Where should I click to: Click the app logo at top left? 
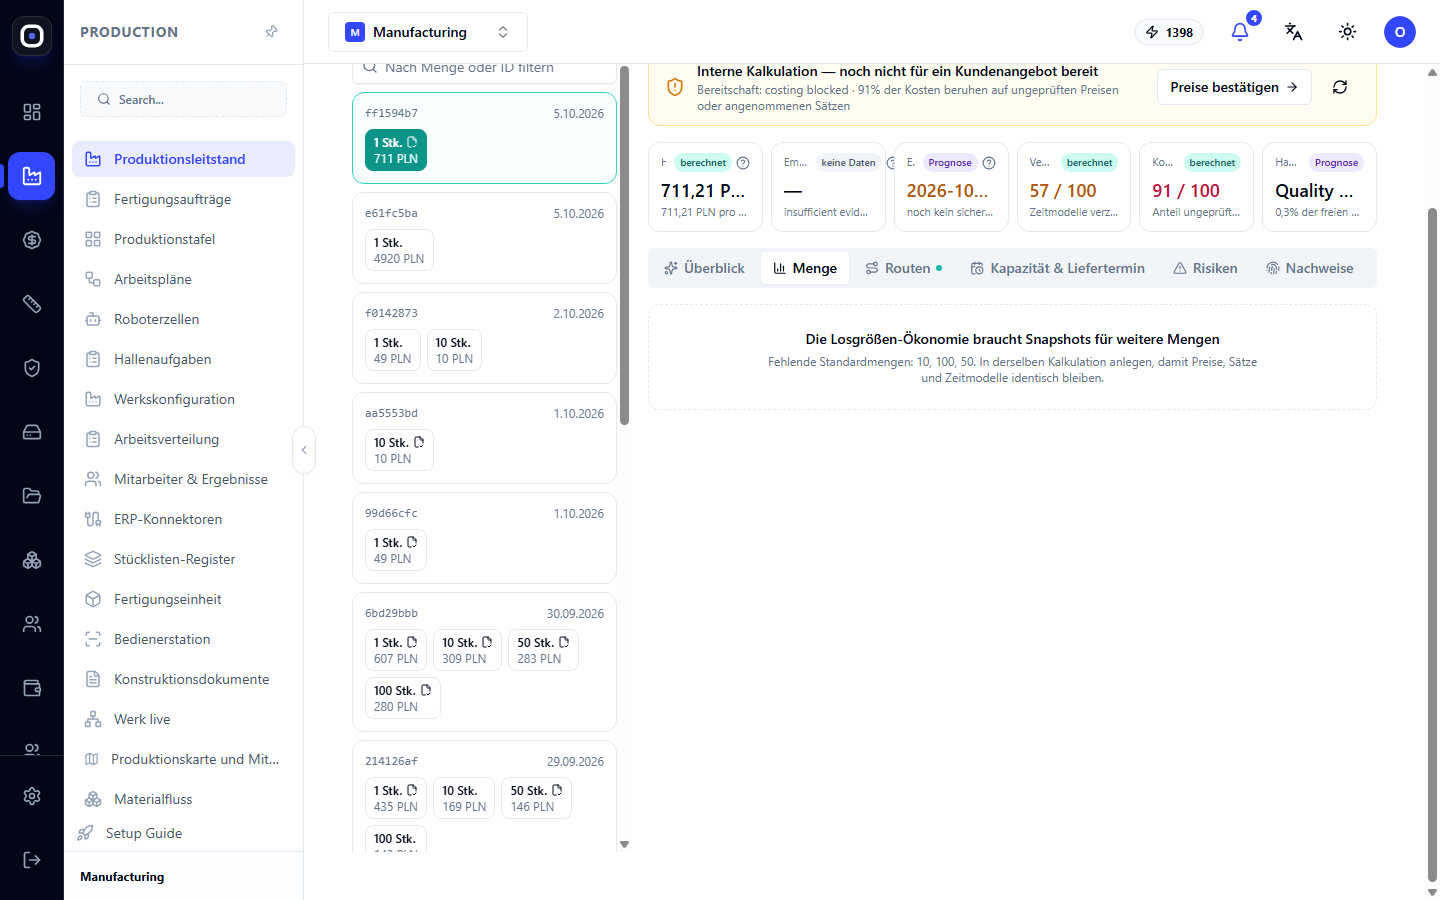(x=32, y=36)
